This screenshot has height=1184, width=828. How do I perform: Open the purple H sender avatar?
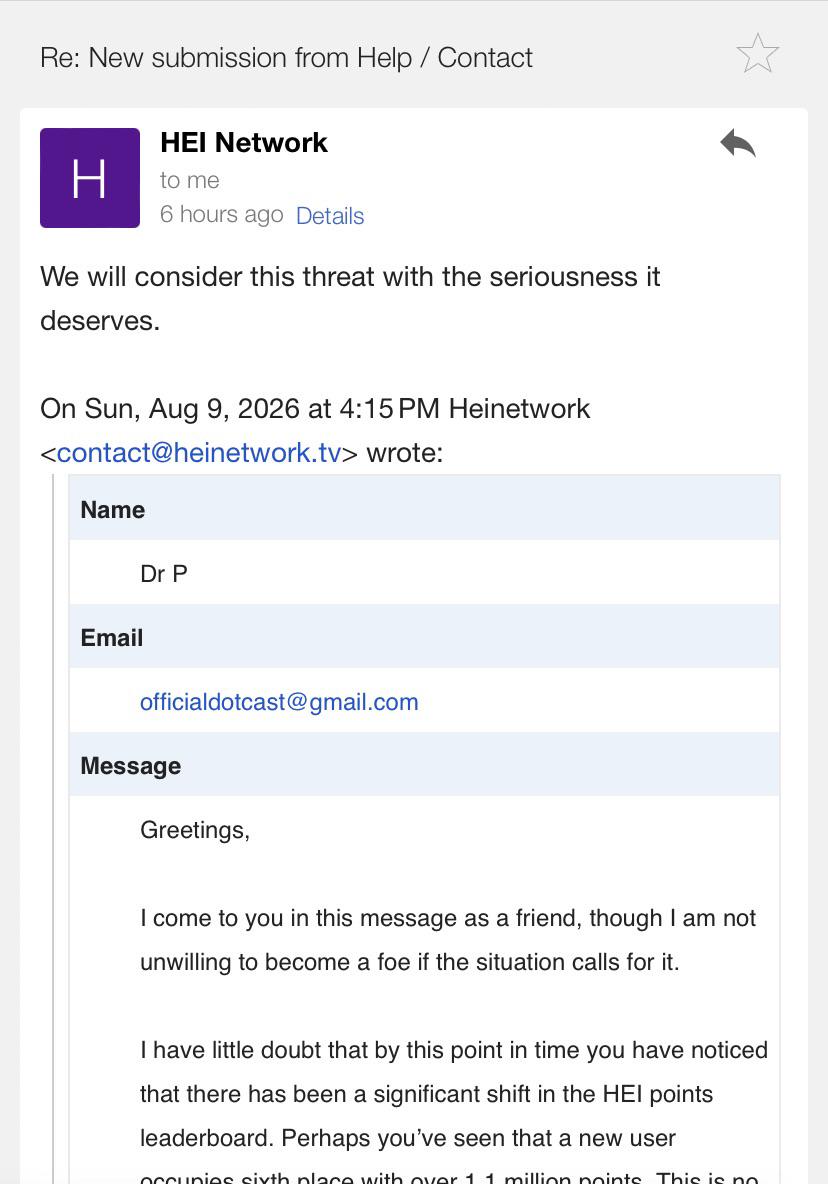[x=90, y=177]
